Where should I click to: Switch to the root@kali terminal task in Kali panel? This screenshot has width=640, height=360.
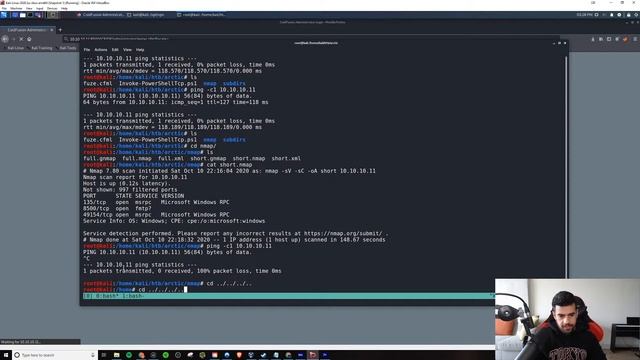coord(201,15)
